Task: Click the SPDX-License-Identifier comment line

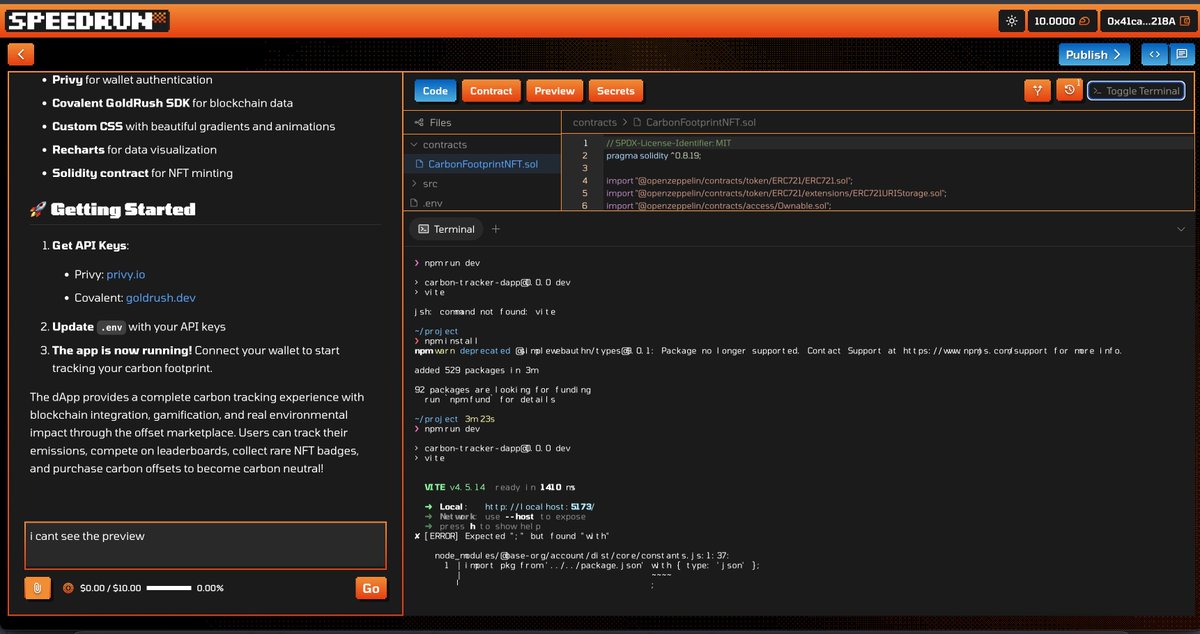Action: (668, 143)
